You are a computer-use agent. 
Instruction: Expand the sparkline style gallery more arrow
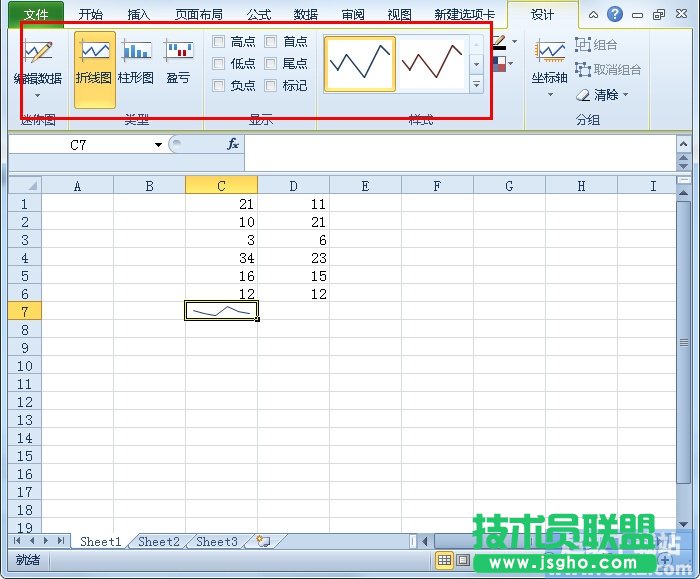476,86
